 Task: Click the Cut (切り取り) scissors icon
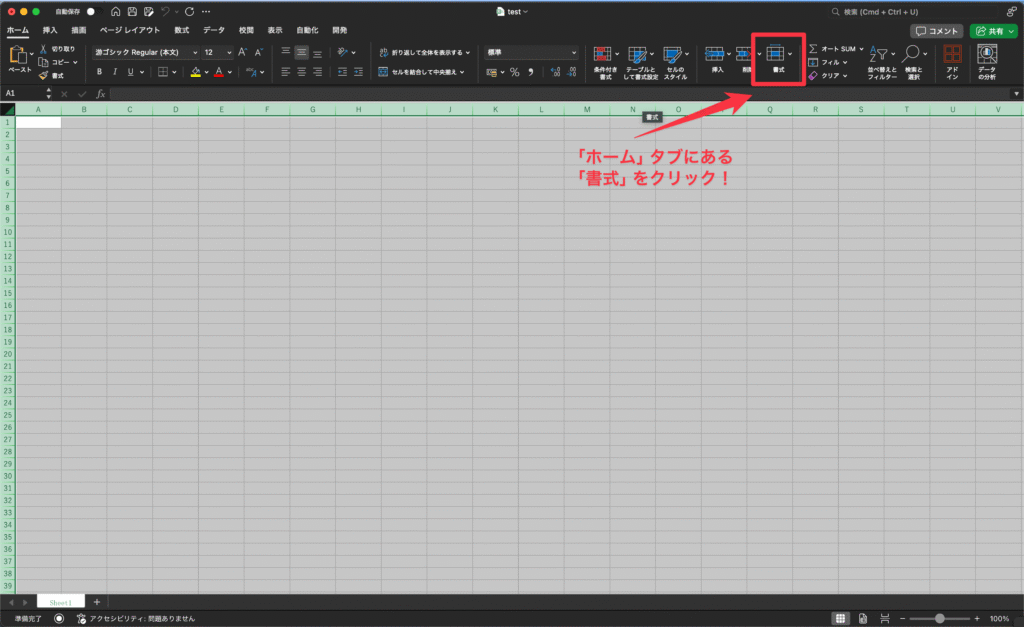(43, 49)
